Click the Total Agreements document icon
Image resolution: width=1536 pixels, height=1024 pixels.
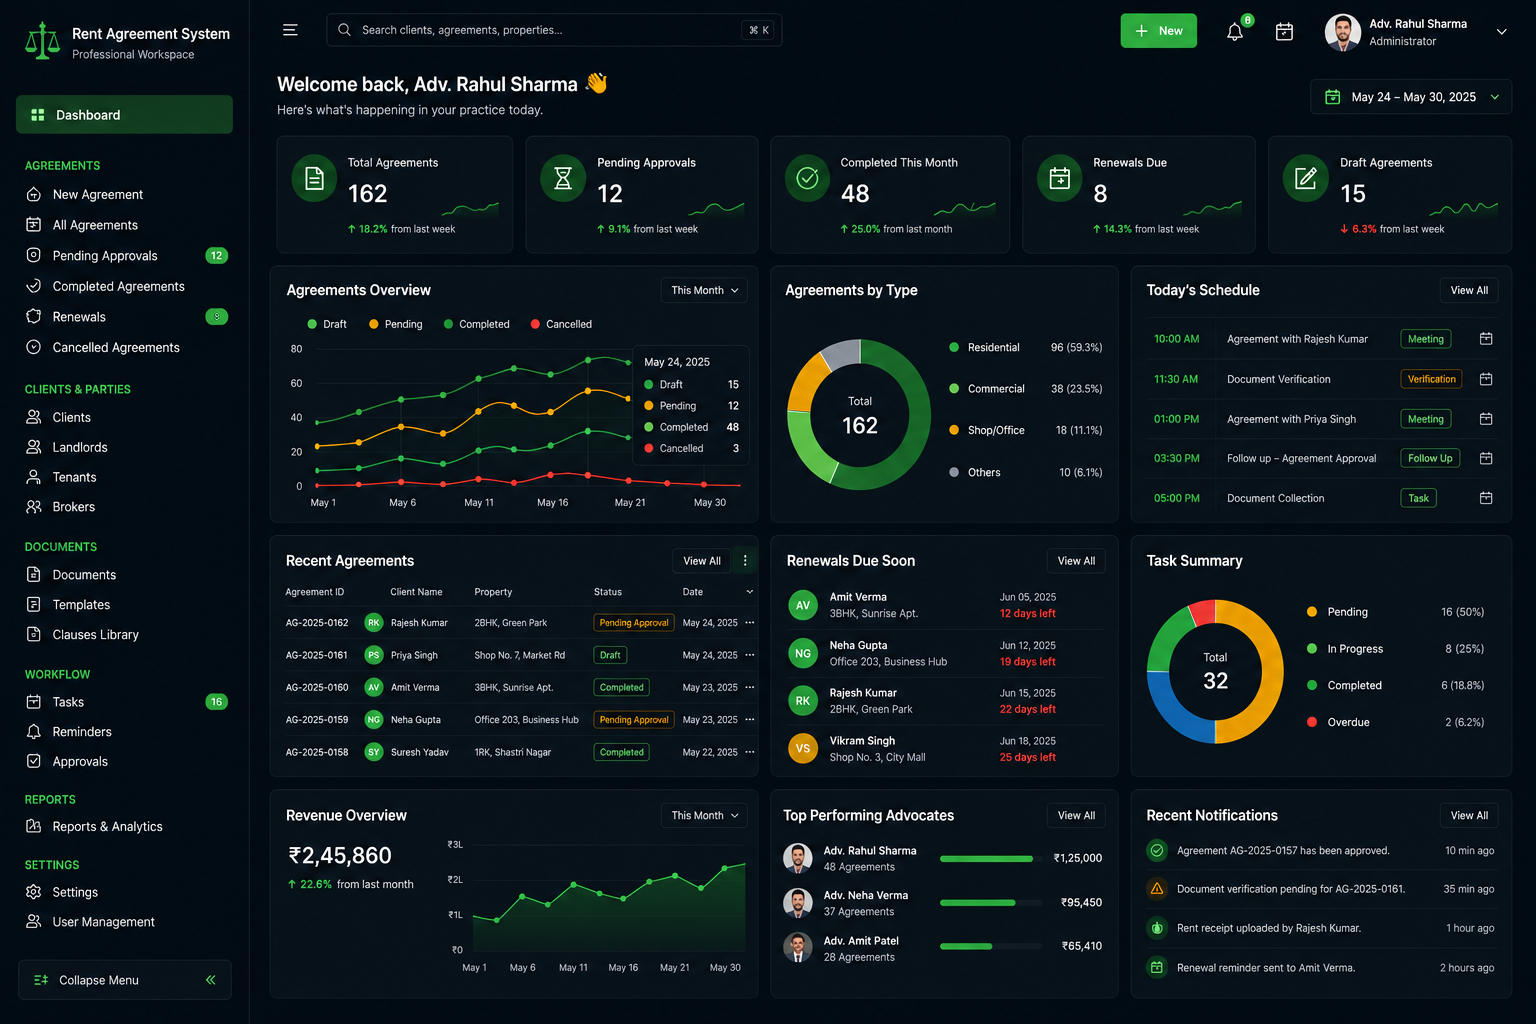(x=314, y=179)
